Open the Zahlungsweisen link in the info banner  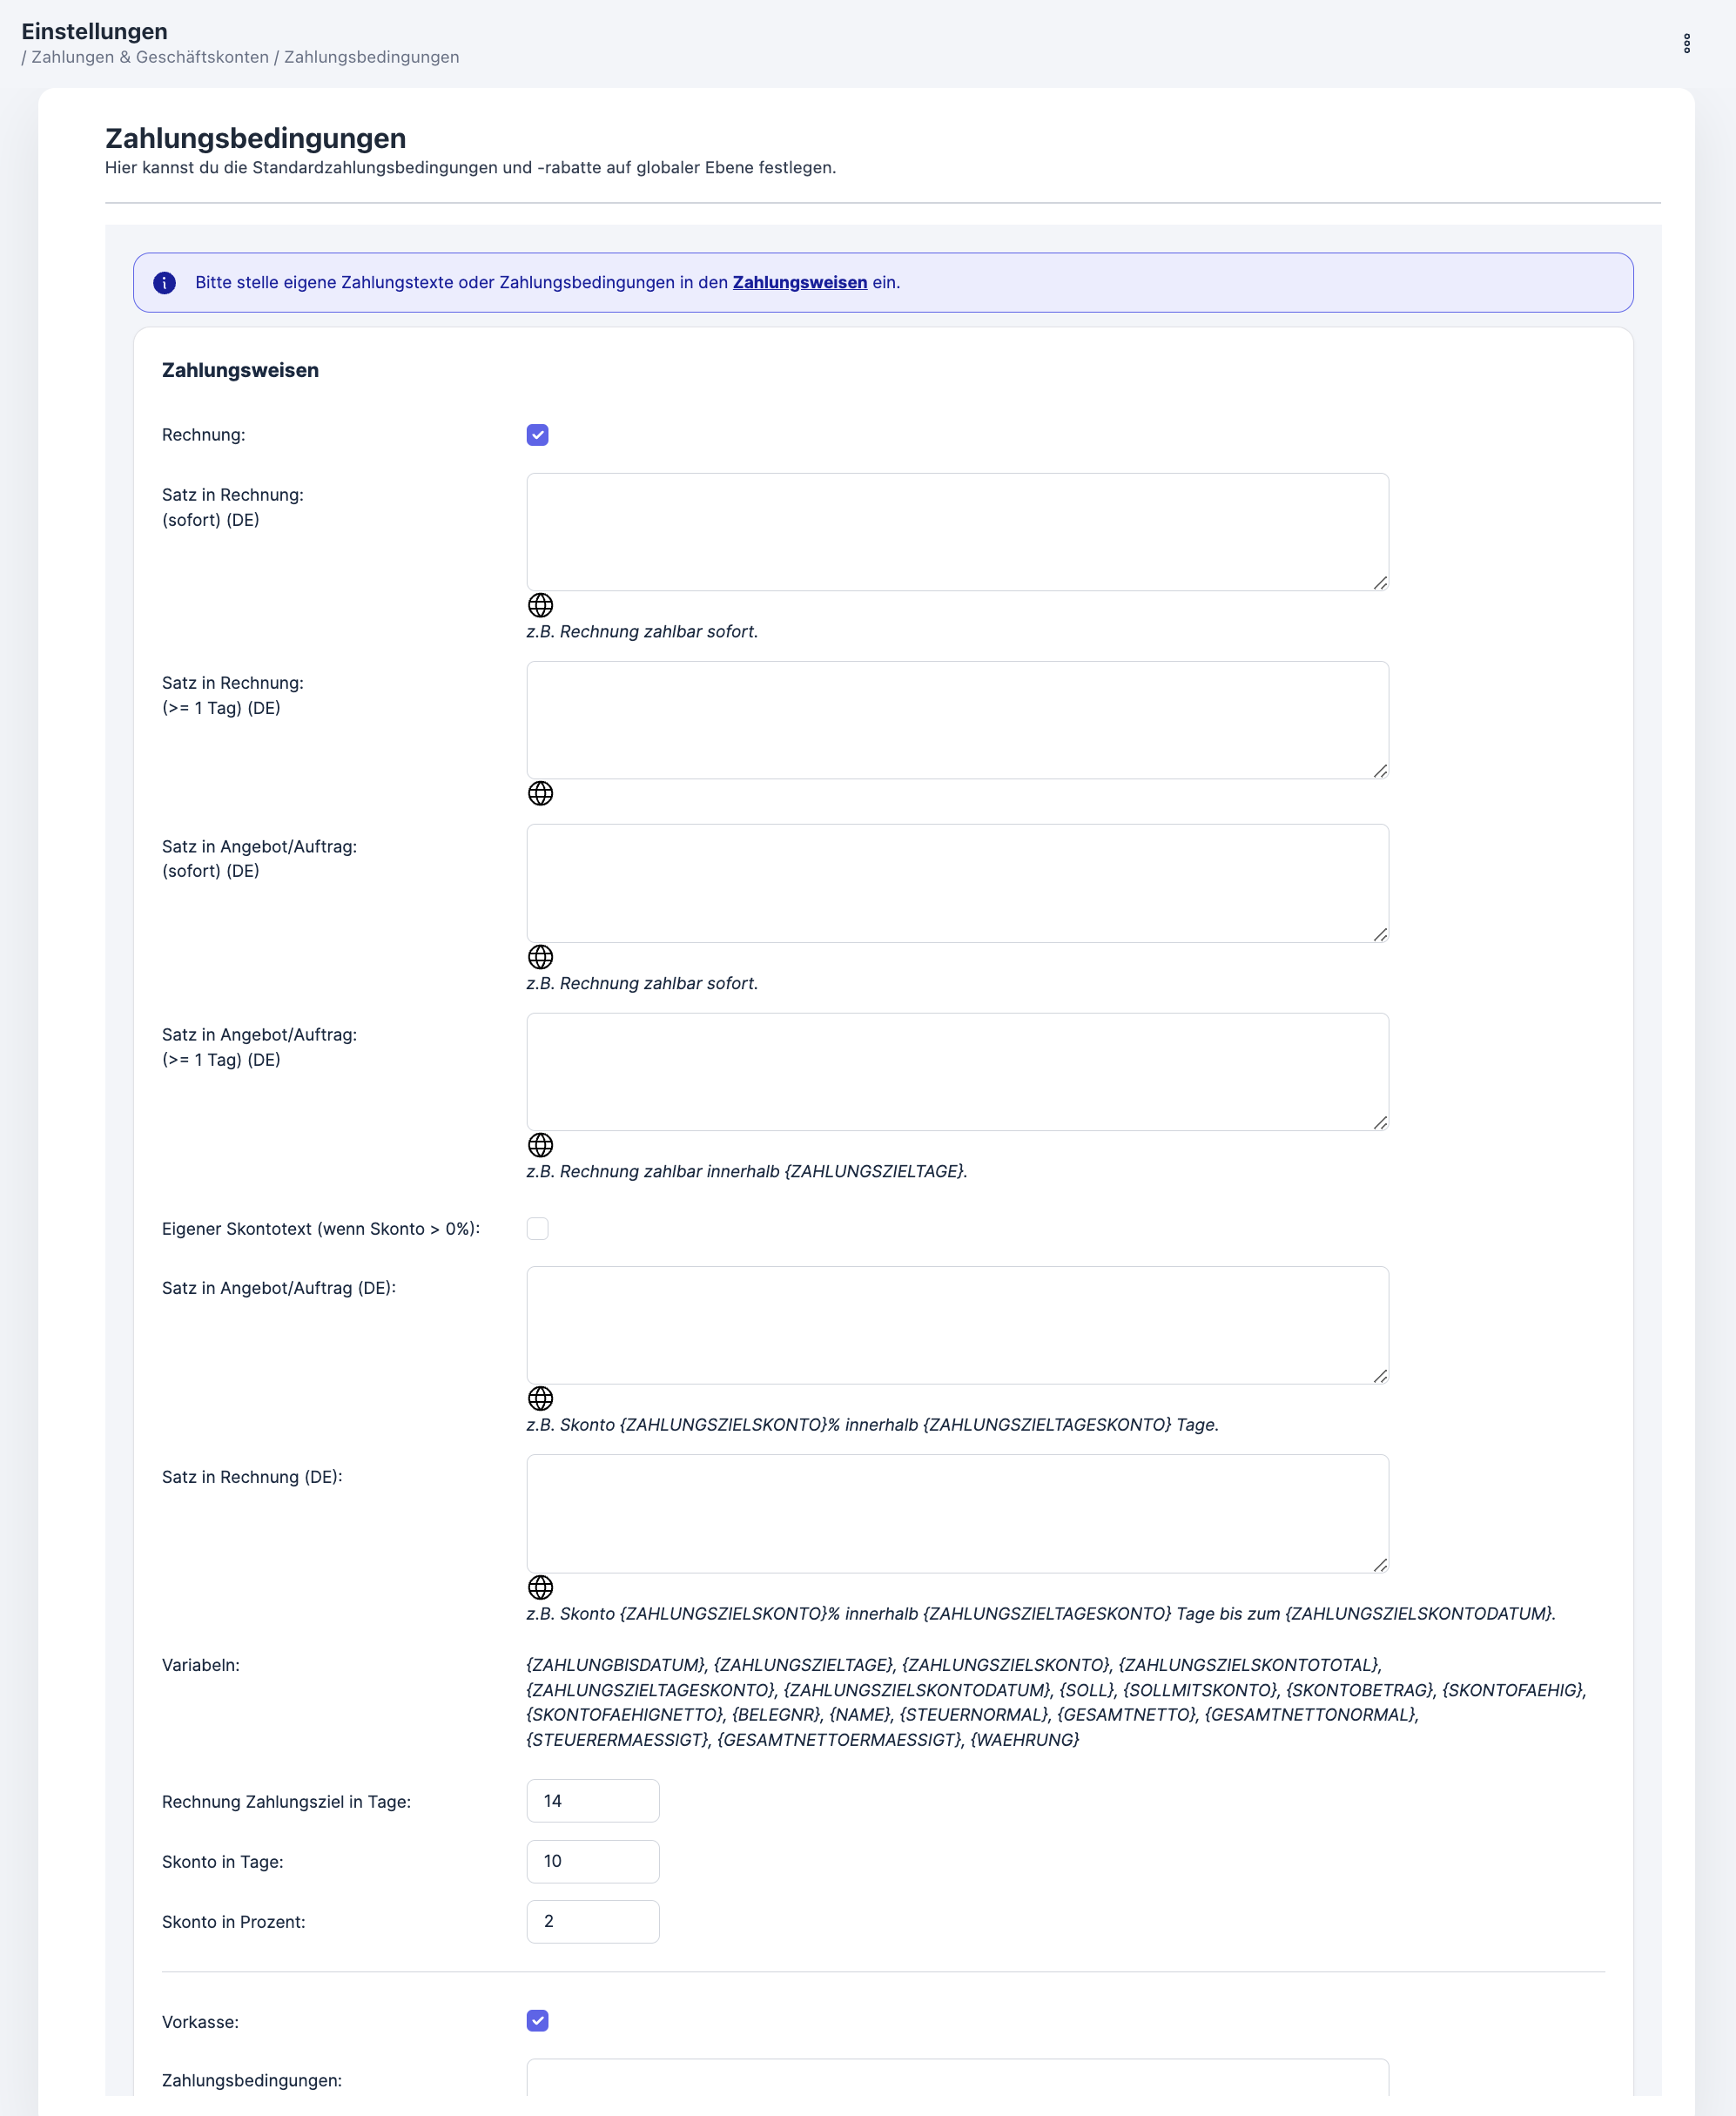799,283
